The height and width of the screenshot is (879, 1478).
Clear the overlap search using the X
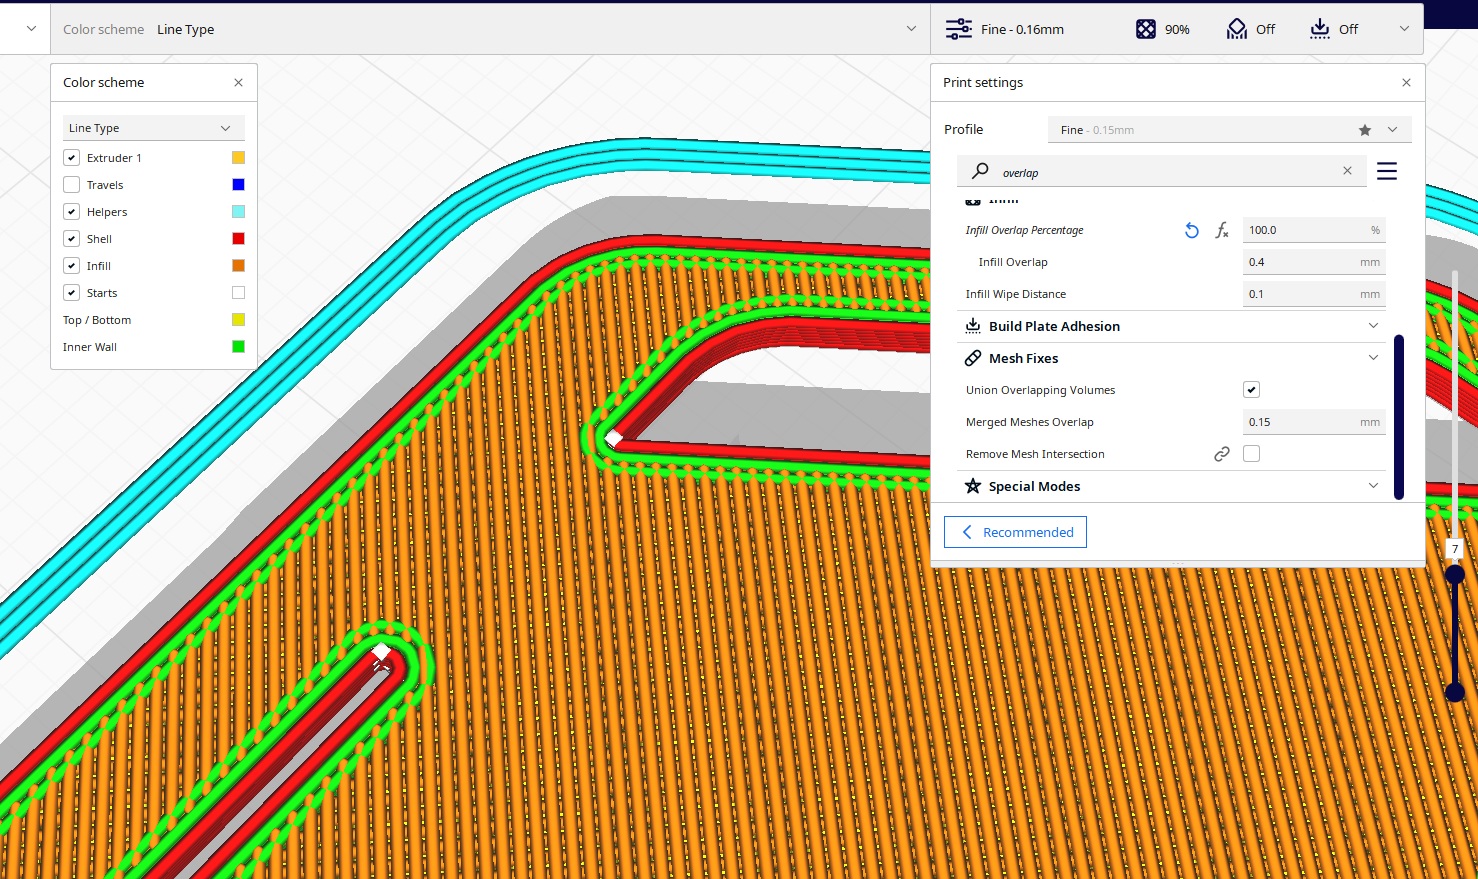1346,171
